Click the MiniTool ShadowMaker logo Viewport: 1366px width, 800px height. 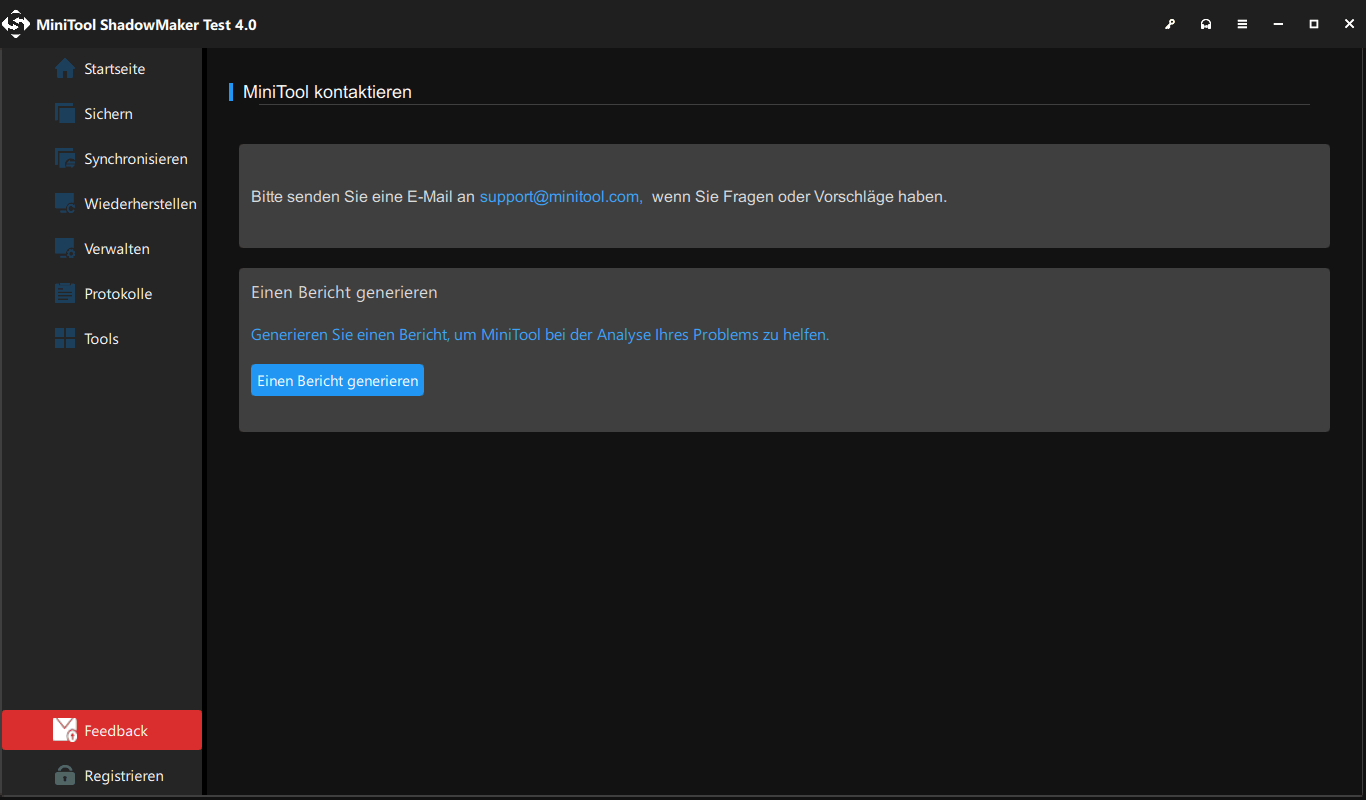pos(16,24)
